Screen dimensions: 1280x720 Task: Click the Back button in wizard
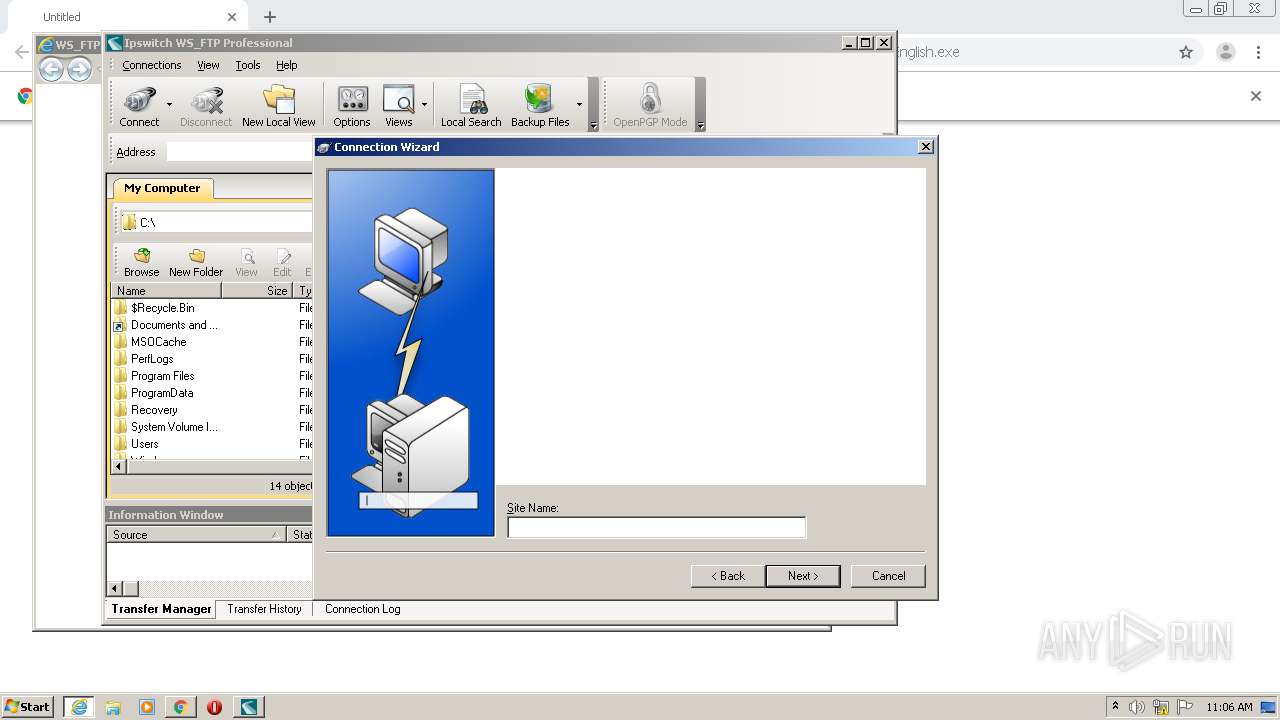tap(727, 576)
